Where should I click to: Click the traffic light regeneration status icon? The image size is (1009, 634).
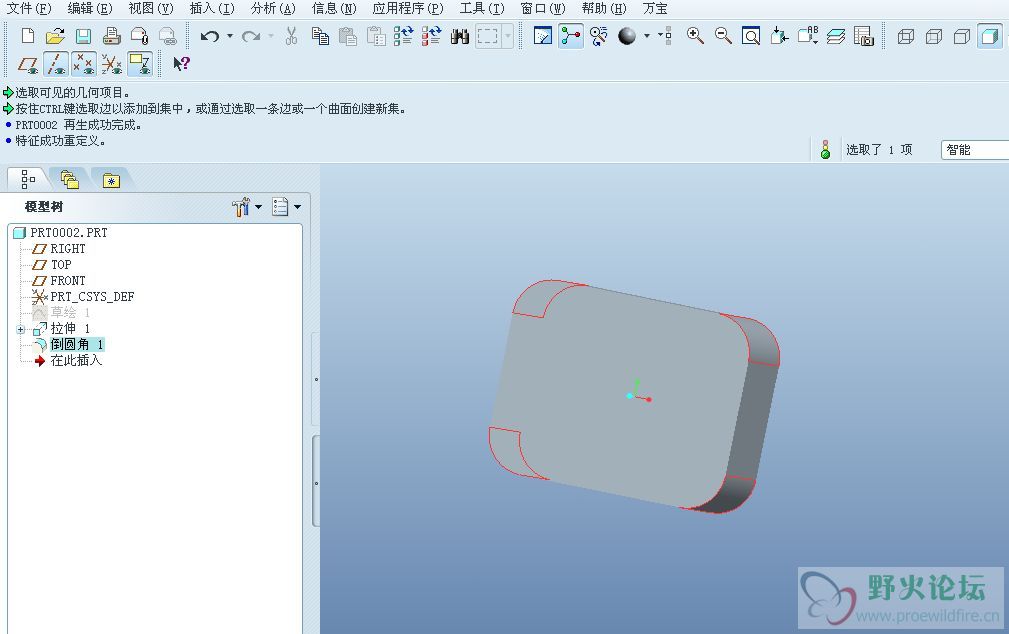coord(826,149)
